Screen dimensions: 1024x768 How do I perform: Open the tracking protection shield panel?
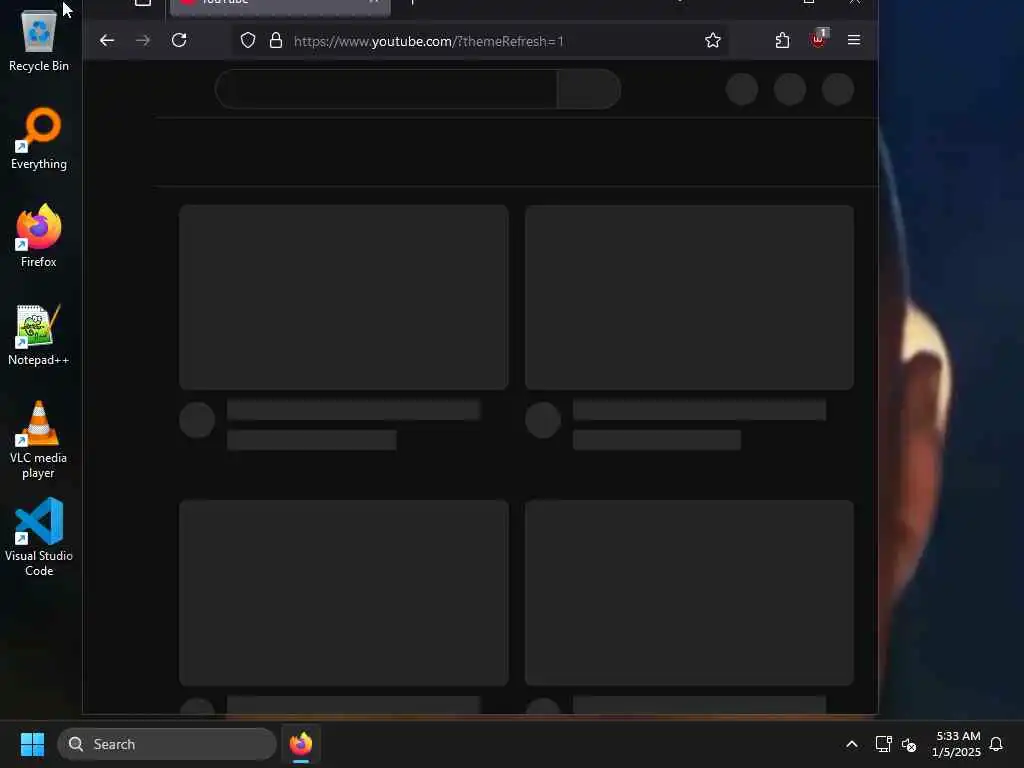(x=248, y=40)
